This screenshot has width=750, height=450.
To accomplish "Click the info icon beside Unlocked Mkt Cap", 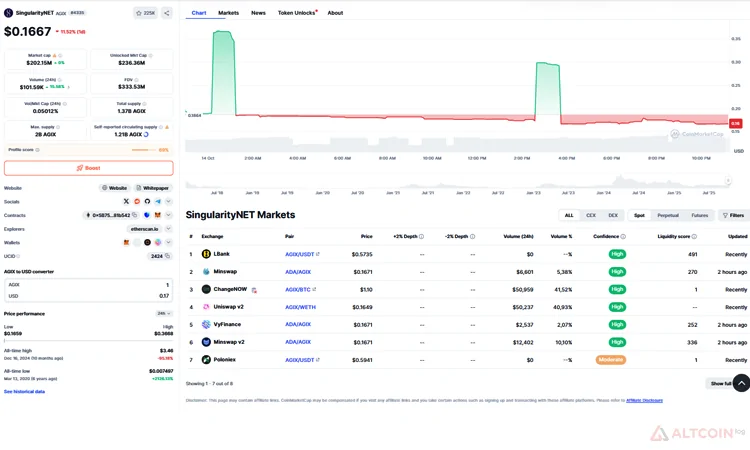I will pyautogui.click(x=151, y=55).
